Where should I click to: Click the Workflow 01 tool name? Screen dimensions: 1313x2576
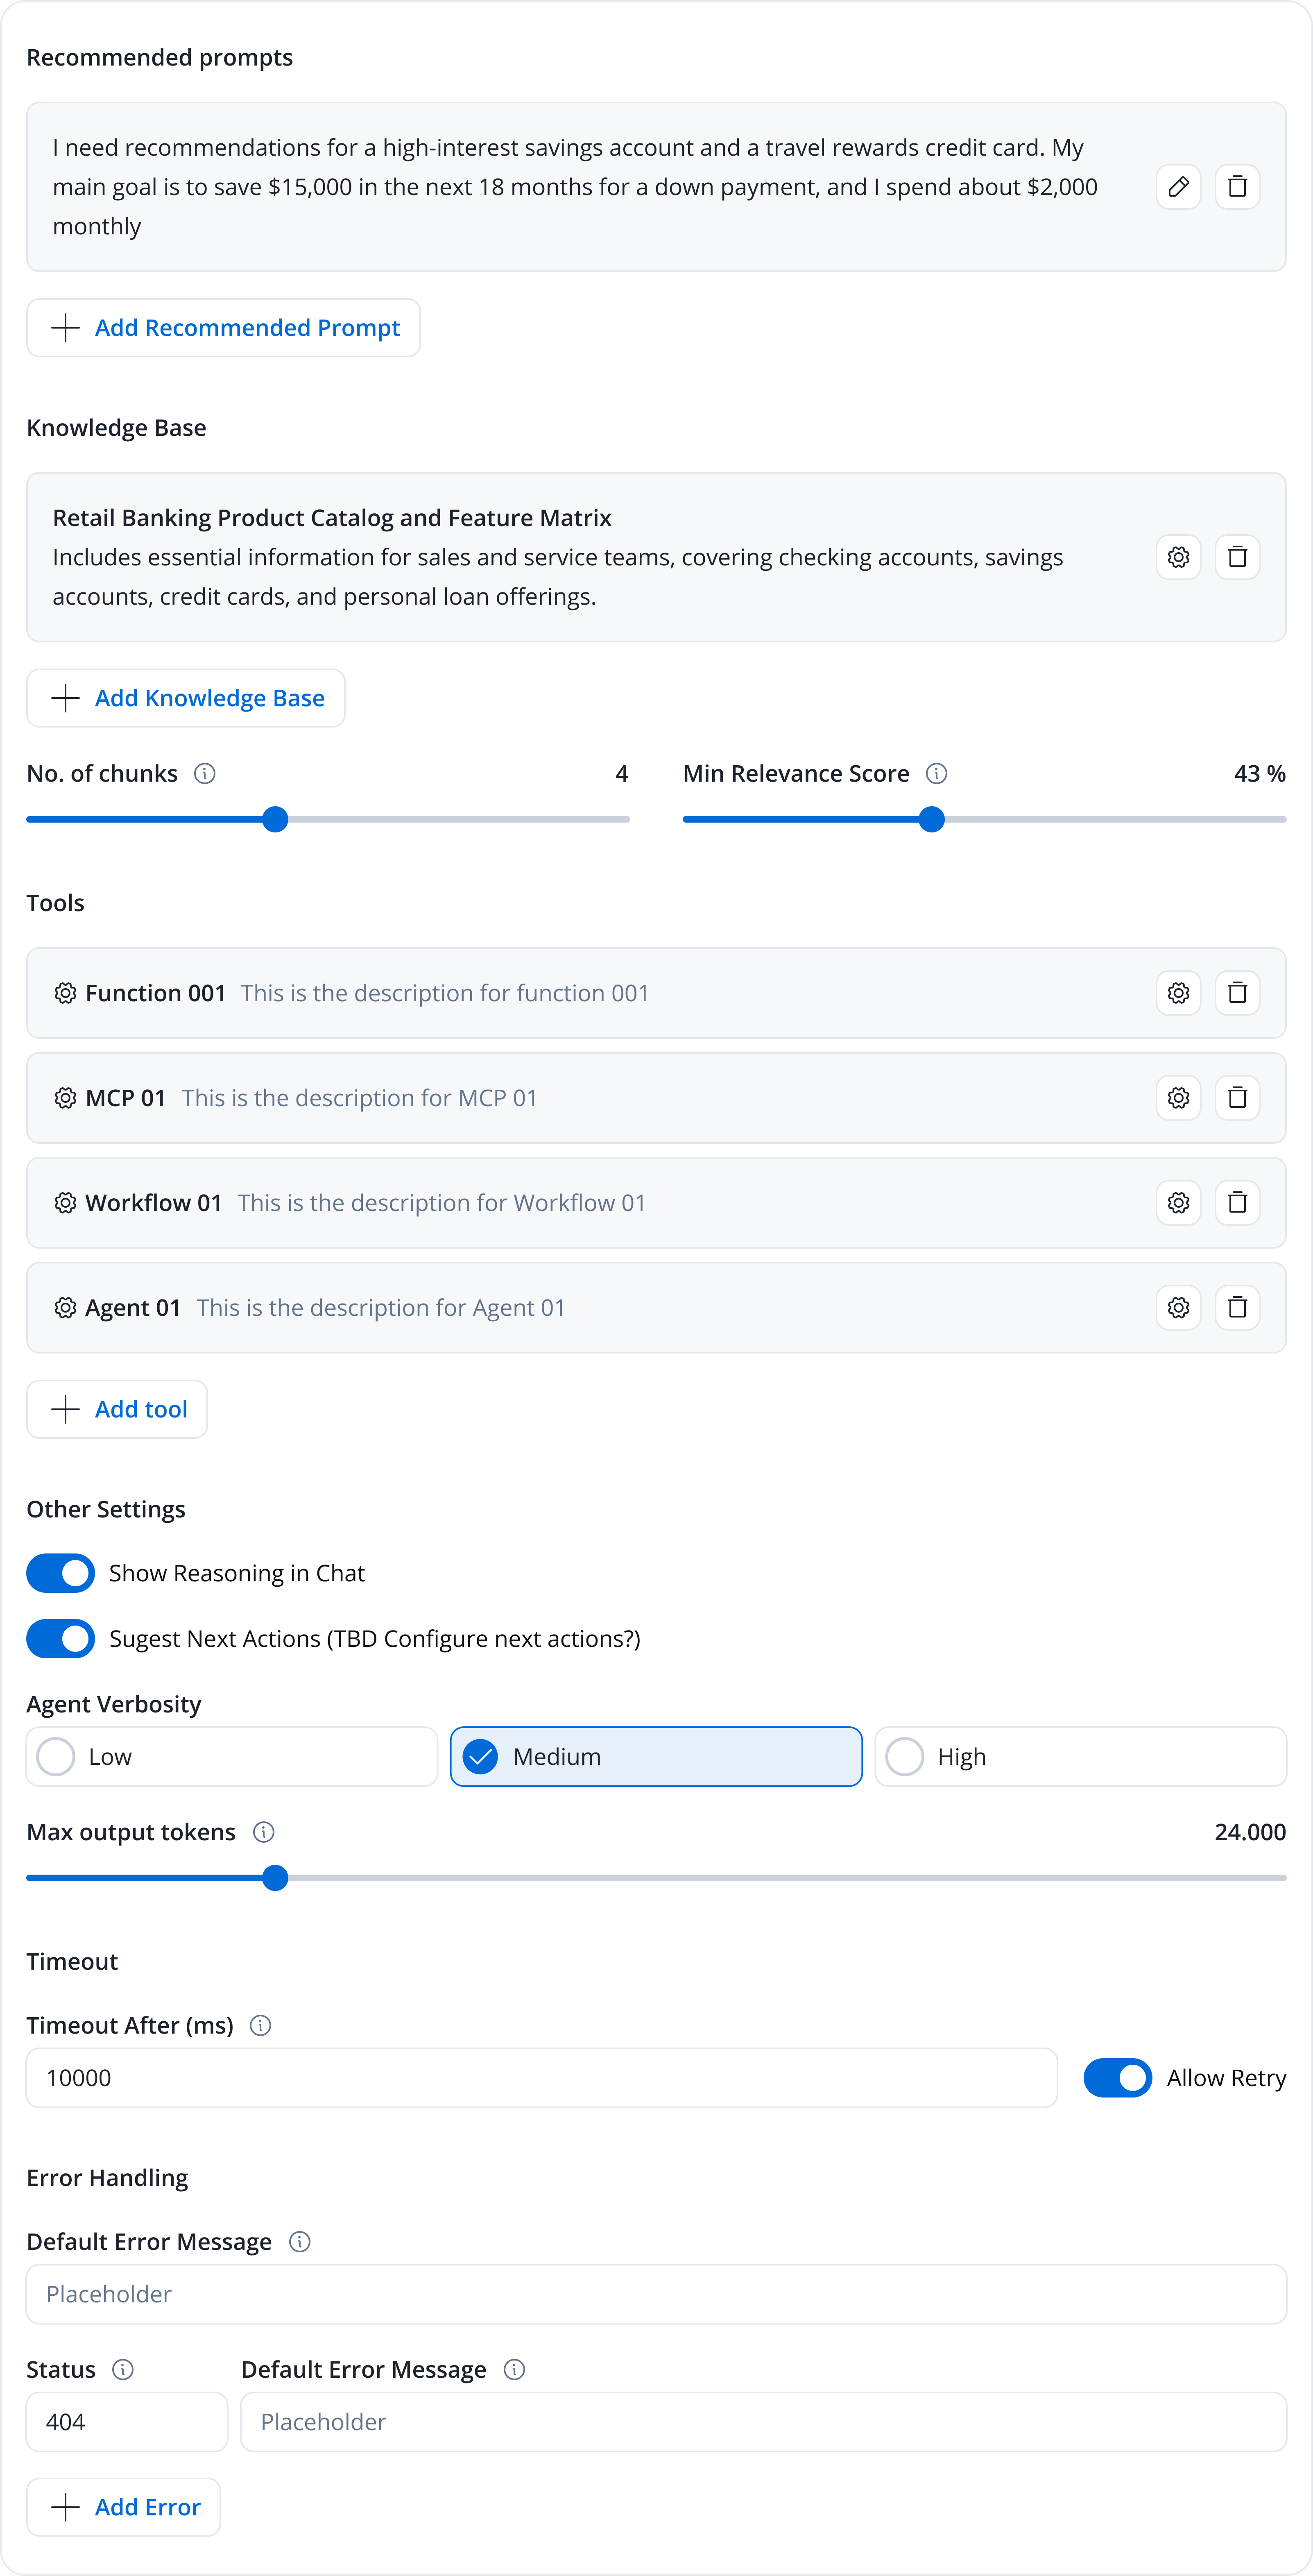pyautogui.click(x=153, y=1203)
